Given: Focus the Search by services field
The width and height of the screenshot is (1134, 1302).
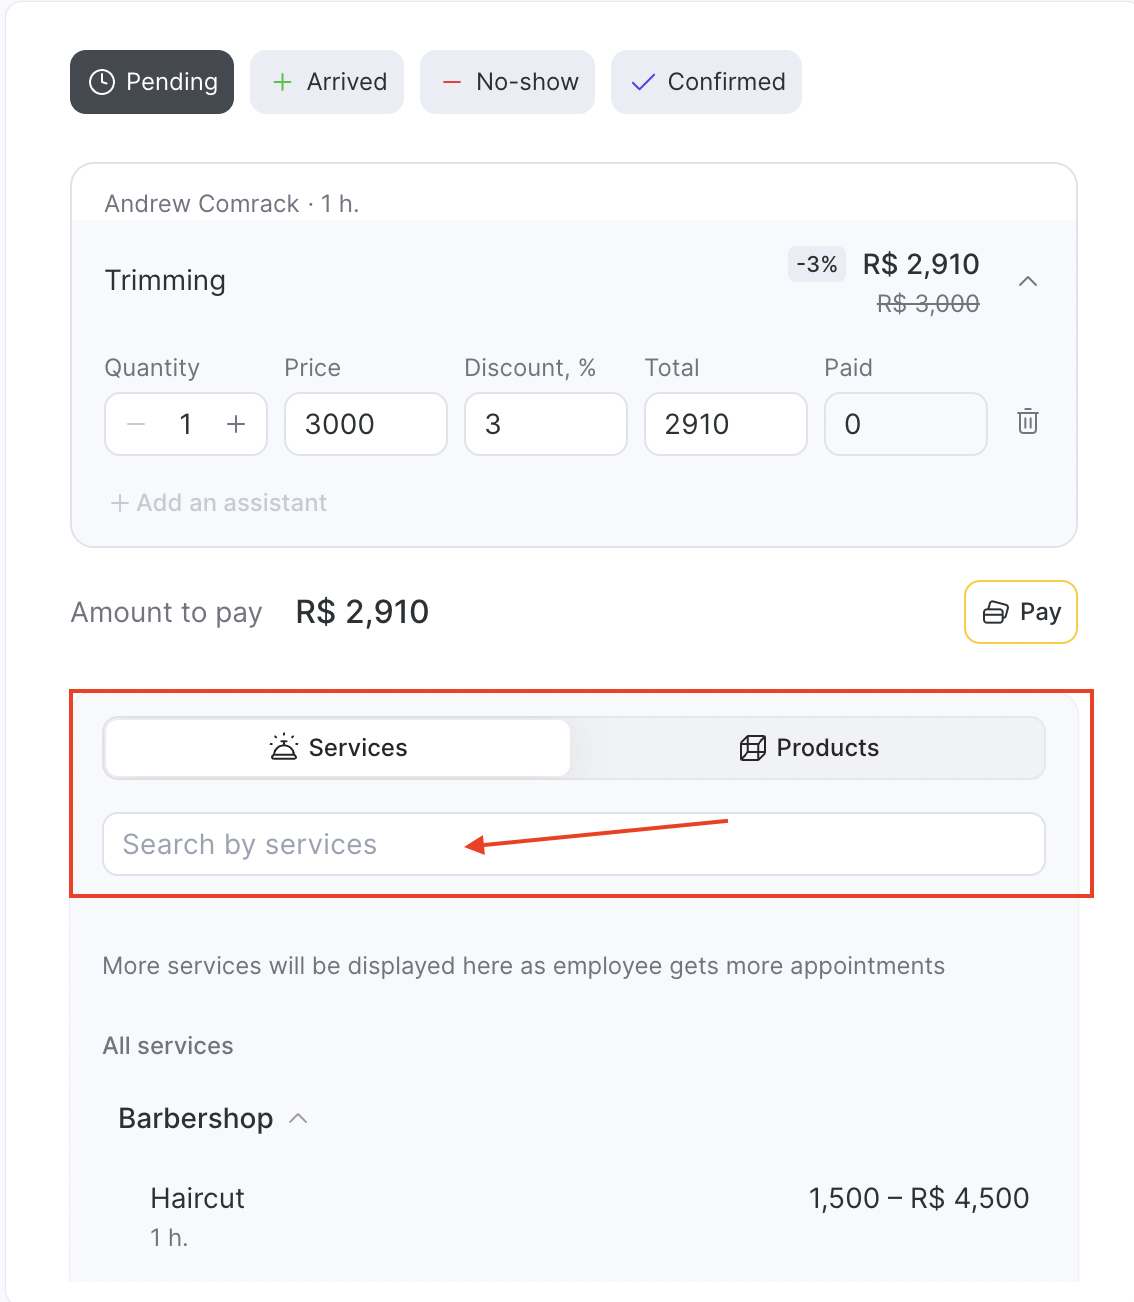Looking at the screenshot, I should 573,844.
